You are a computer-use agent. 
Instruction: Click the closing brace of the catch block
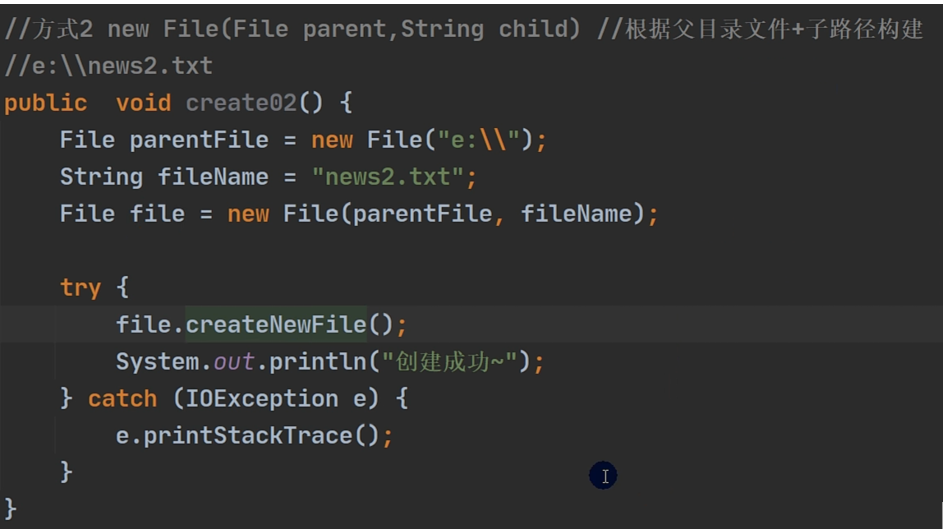tap(66, 471)
